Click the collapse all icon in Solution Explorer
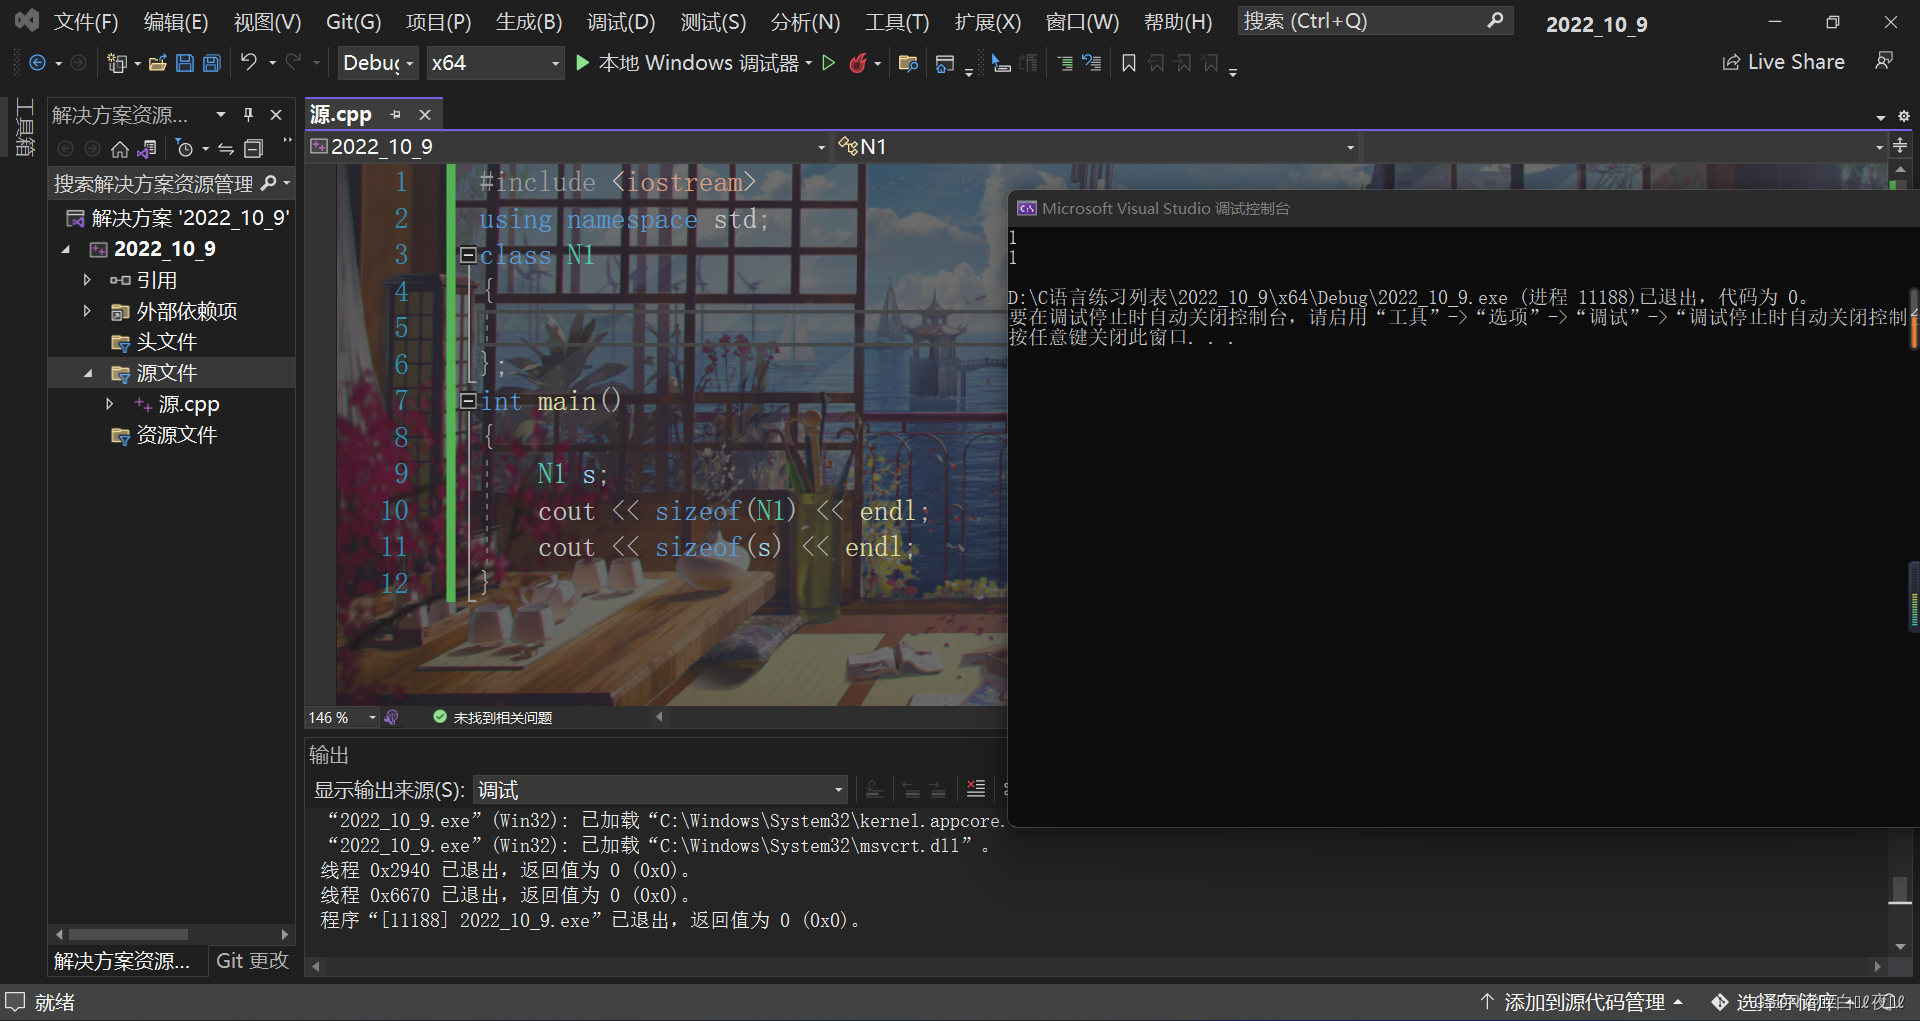Viewport: 1920px width, 1021px height. [254, 149]
